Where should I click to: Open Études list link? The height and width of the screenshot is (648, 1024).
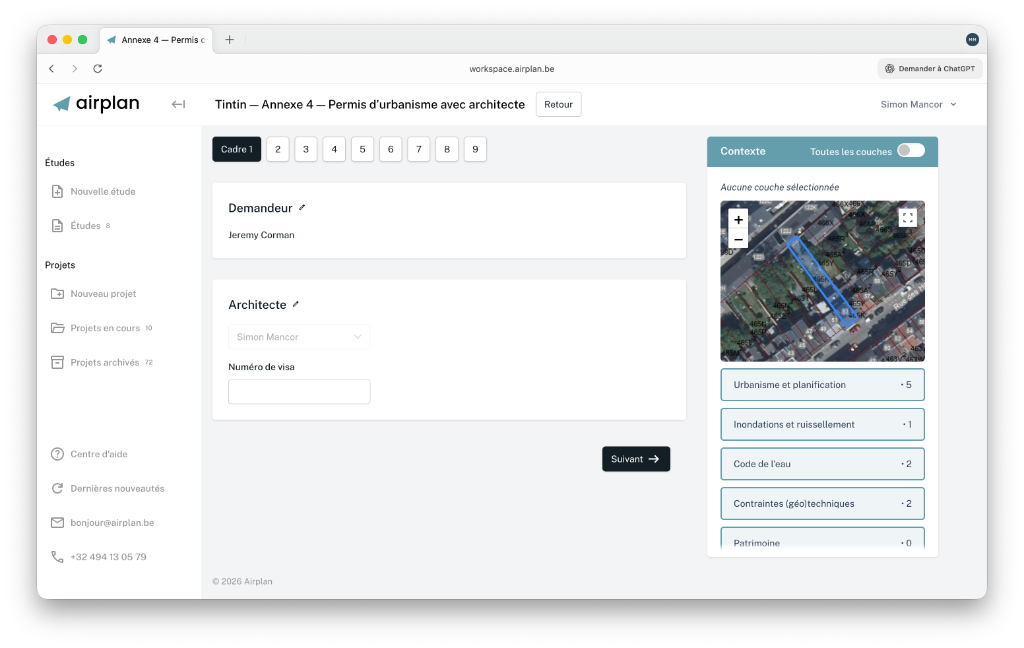tap(86, 225)
